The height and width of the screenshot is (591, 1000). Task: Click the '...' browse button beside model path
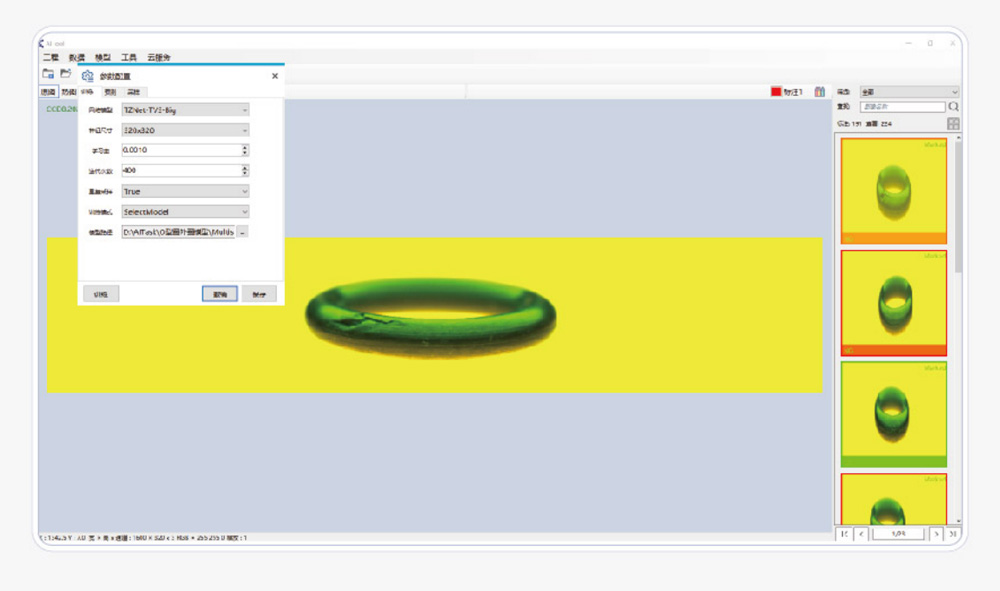coord(243,232)
